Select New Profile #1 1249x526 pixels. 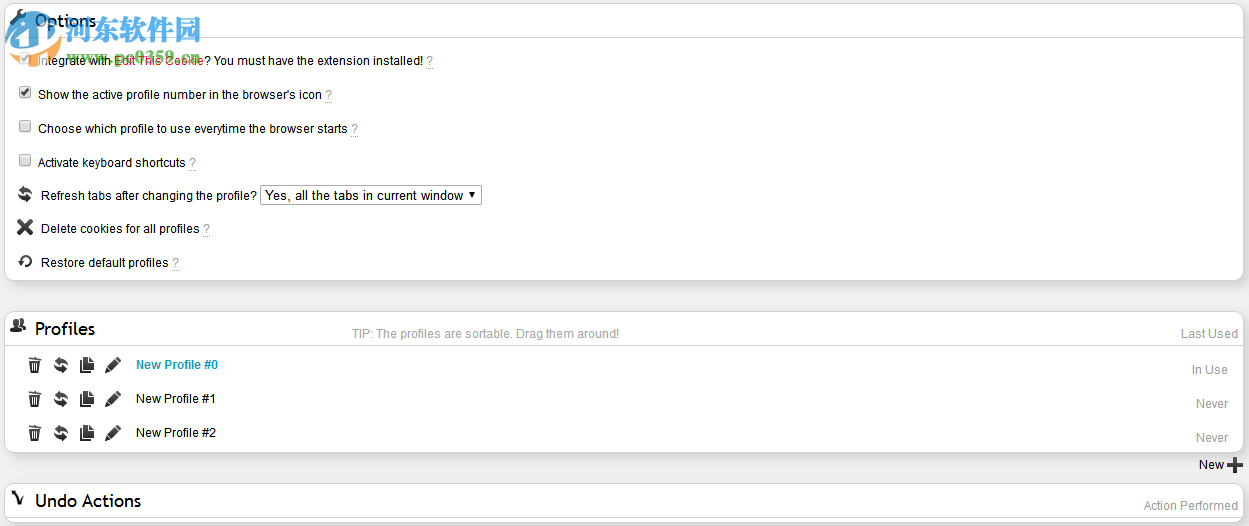coord(176,399)
